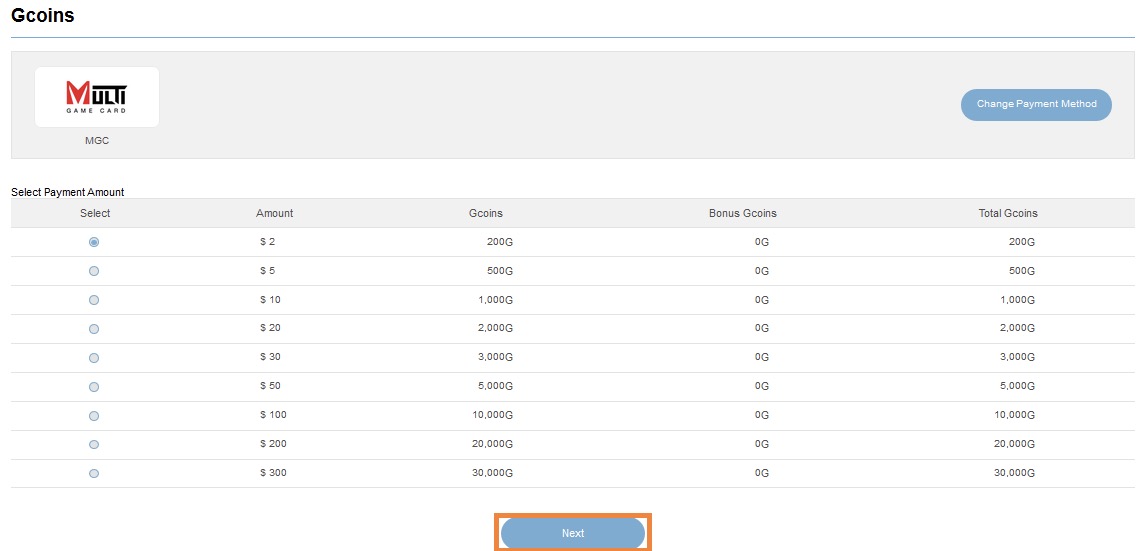Click the $ 300 amount cell
Image resolution: width=1148 pixels, height=551 pixels.
click(x=273, y=473)
